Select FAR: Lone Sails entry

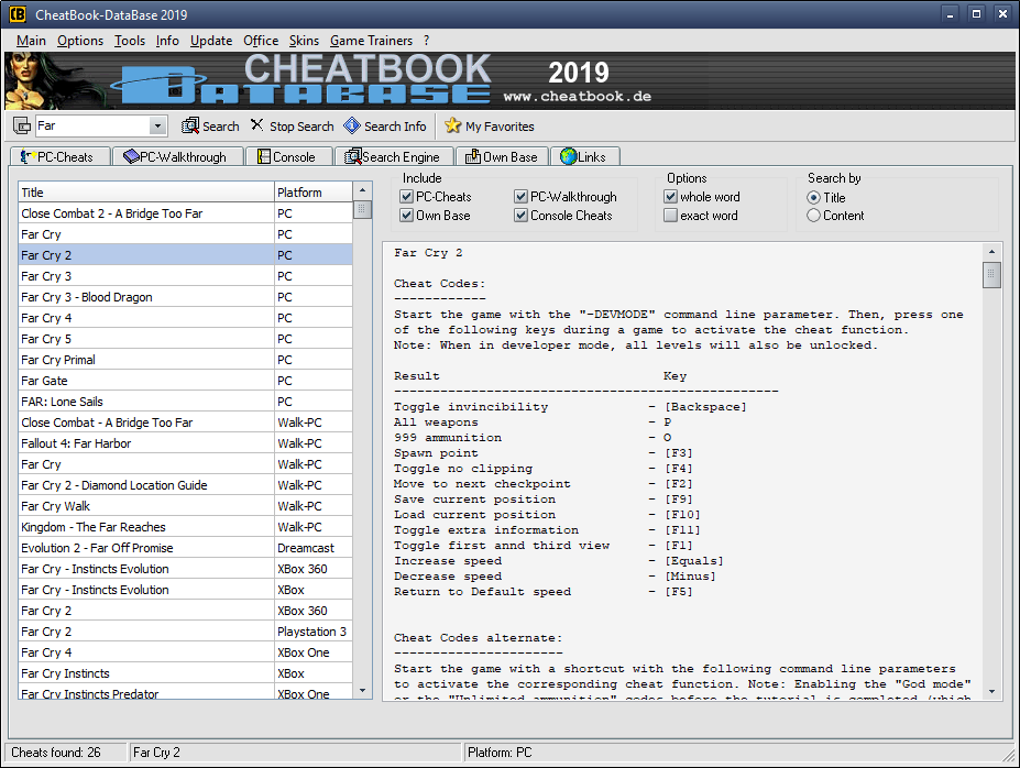[185, 401]
